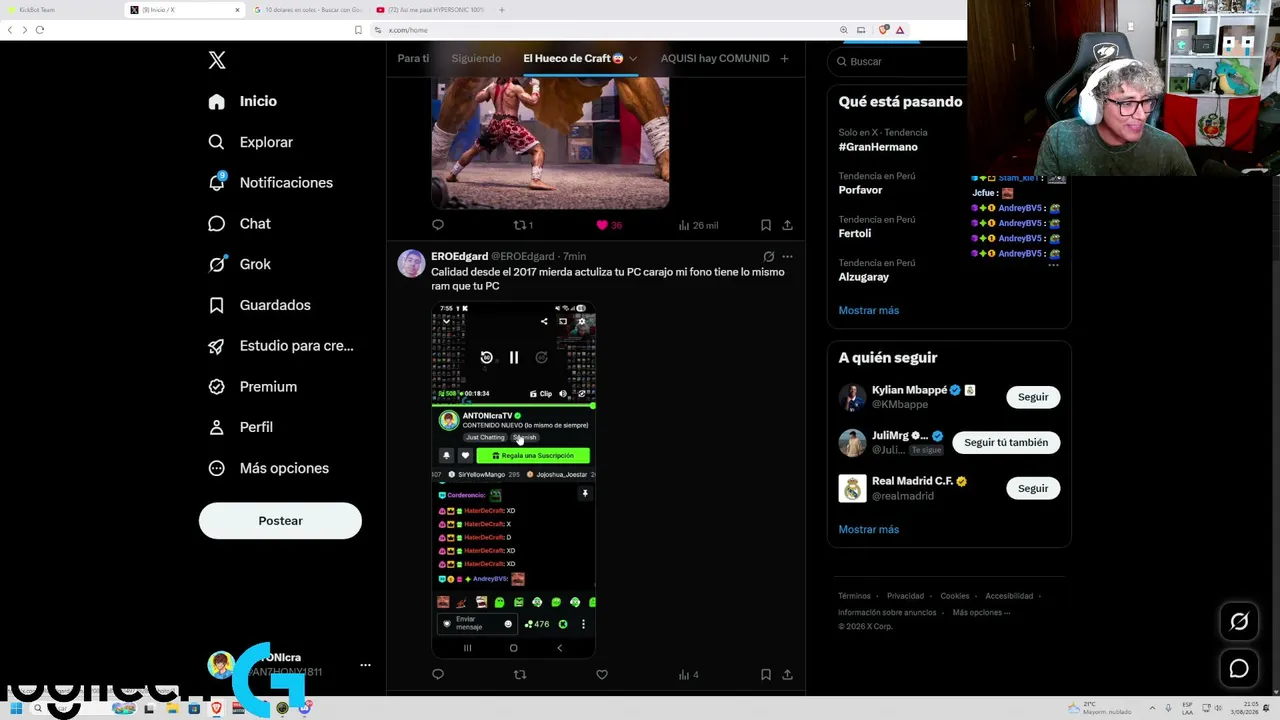Open the Windows Start menu
The image size is (1280, 720).
16,708
